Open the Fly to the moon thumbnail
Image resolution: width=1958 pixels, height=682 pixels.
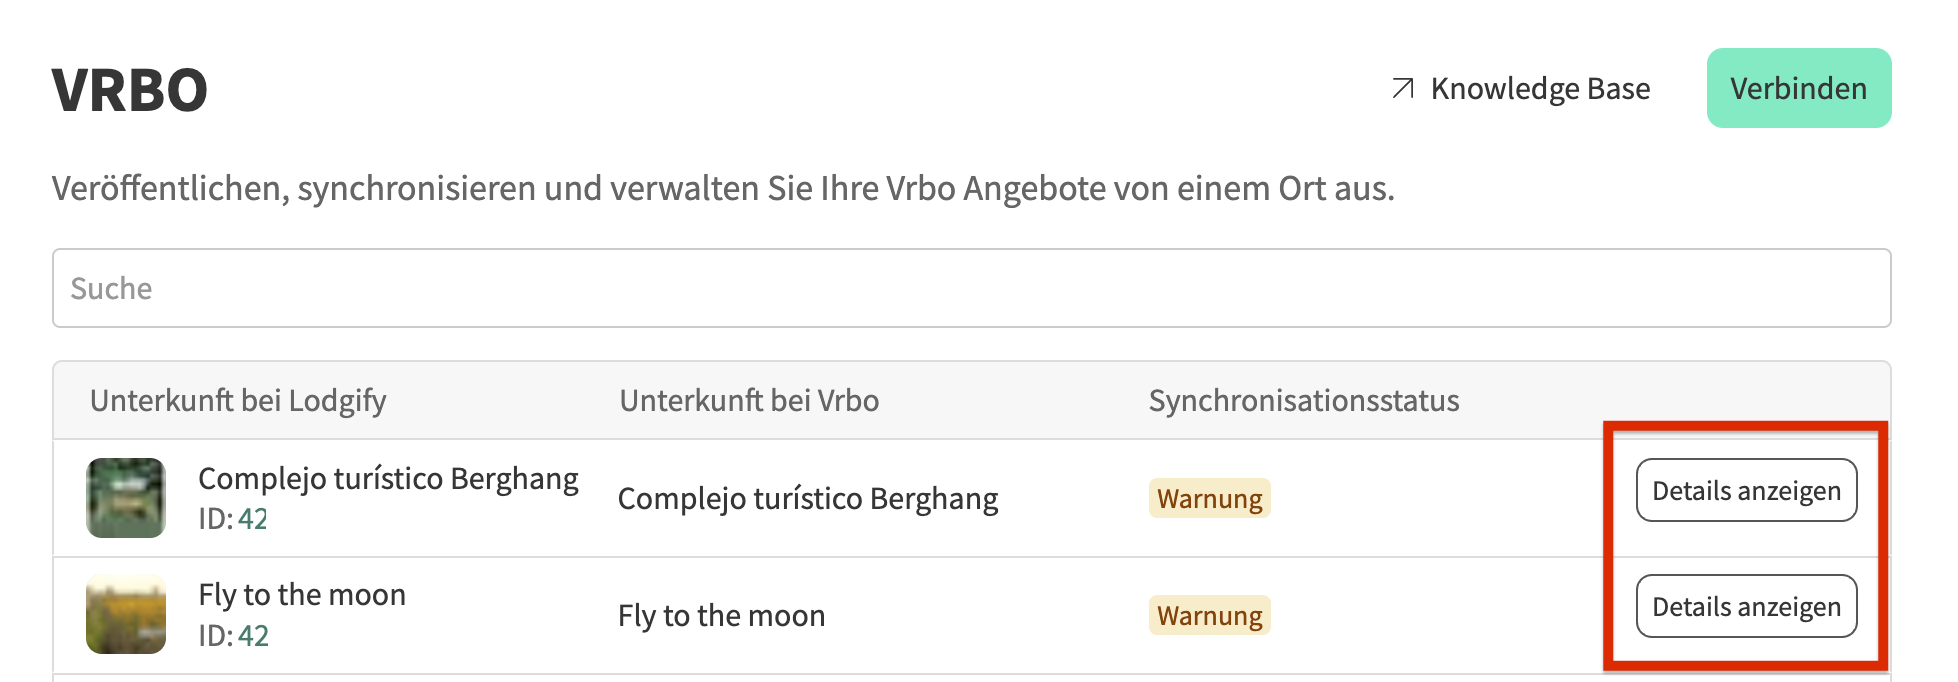tap(126, 615)
